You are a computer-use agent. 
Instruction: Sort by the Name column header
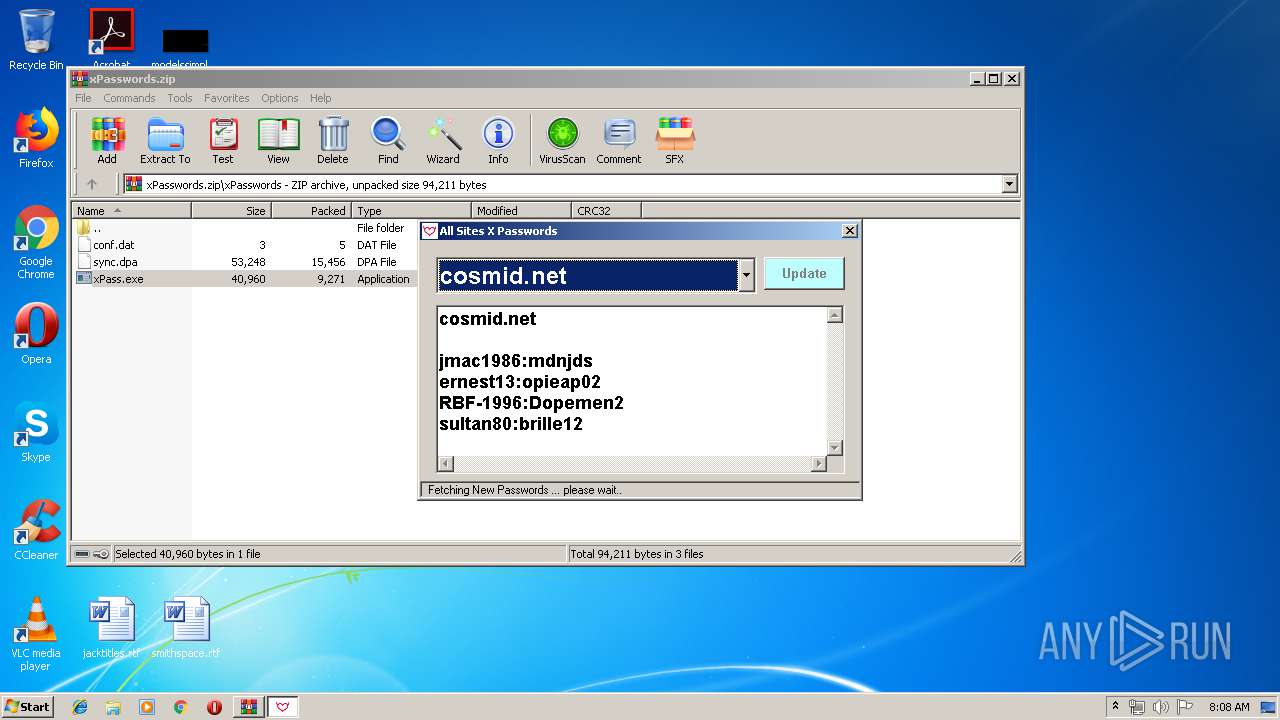pos(132,211)
